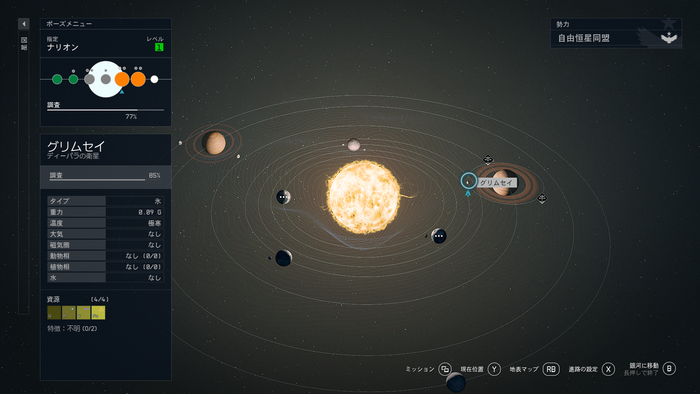This screenshot has height=394, width=700.
Task: Click the diamond marker above the right gas giant
Action: coord(488,159)
